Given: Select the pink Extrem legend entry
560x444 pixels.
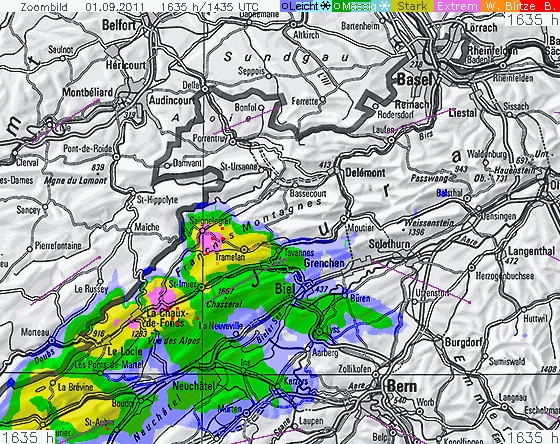Looking at the screenshot, I should 457,6.
